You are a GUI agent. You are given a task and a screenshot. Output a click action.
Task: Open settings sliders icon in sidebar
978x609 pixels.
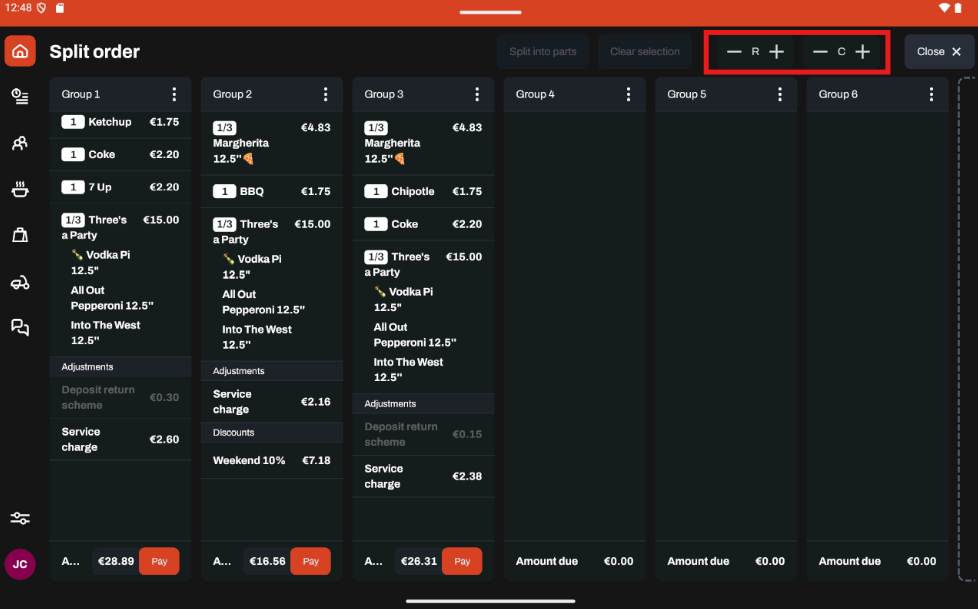point(20,518)
